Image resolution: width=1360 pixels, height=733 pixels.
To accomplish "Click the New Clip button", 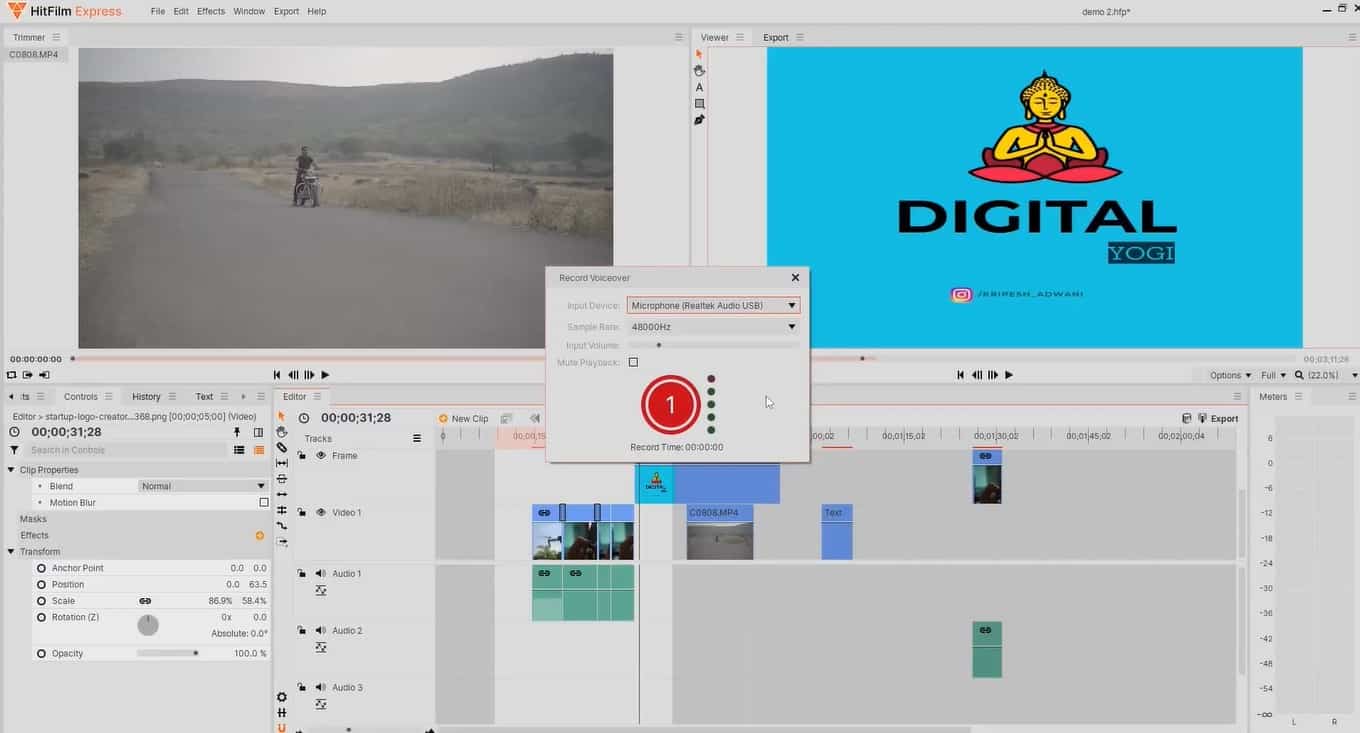I will (463, 419).
